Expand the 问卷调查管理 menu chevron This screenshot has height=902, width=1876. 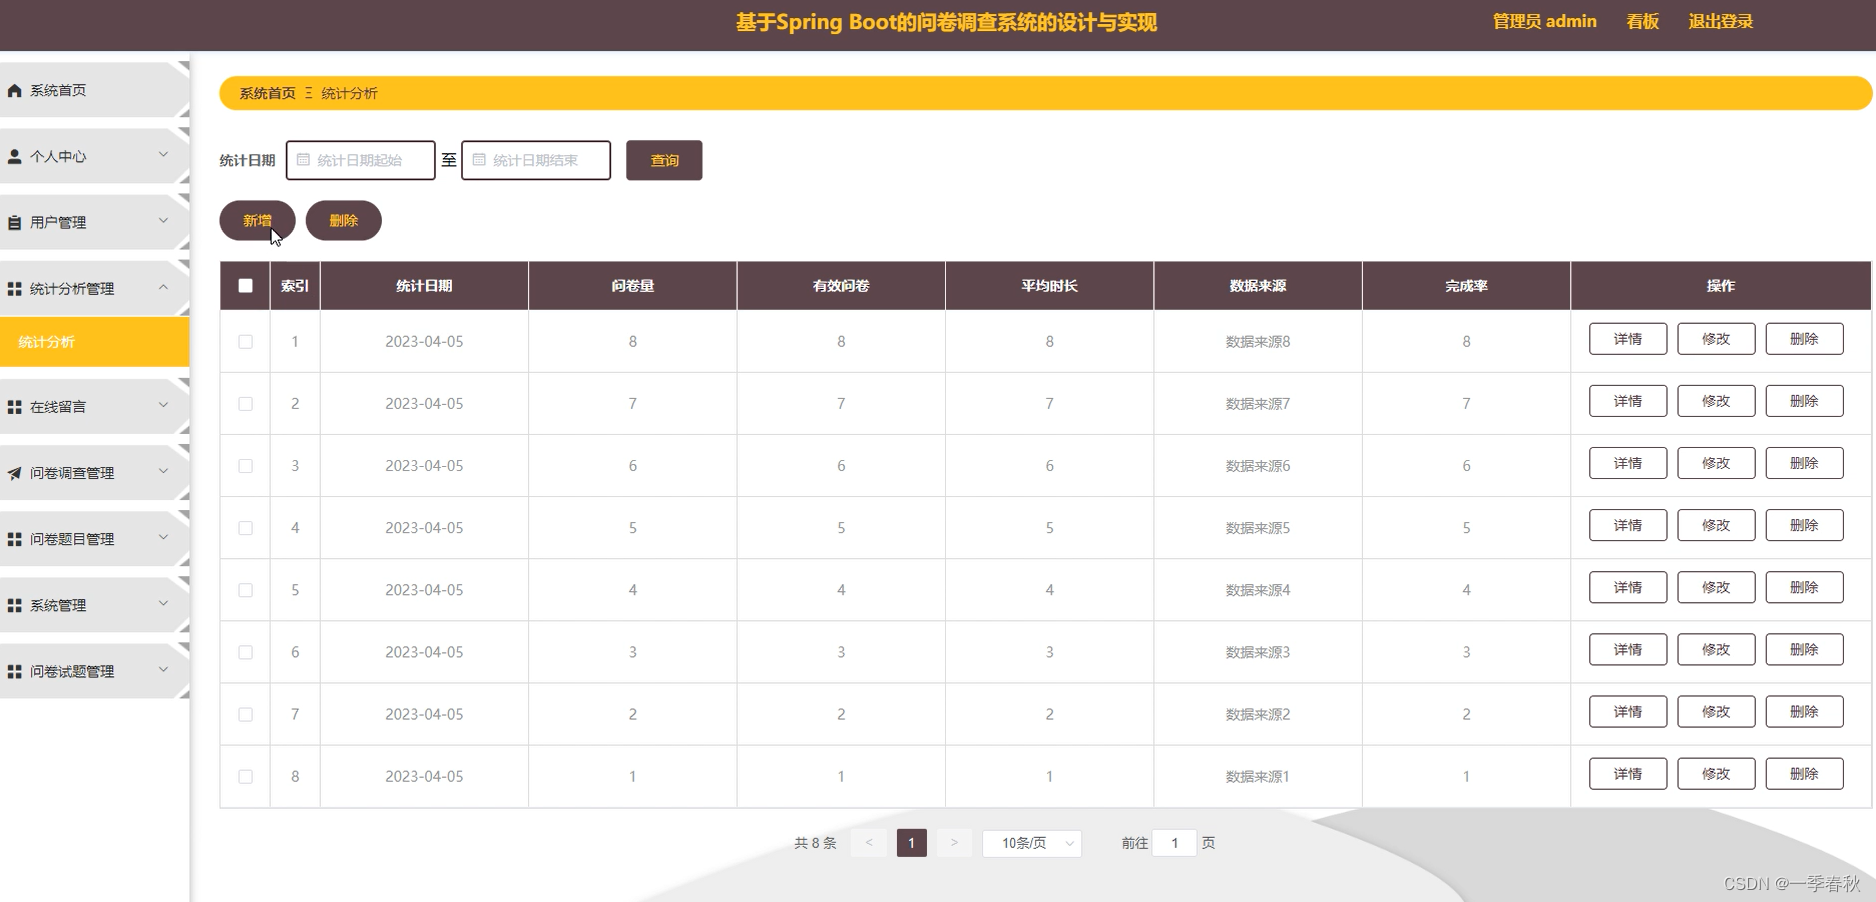coord(163,470)
